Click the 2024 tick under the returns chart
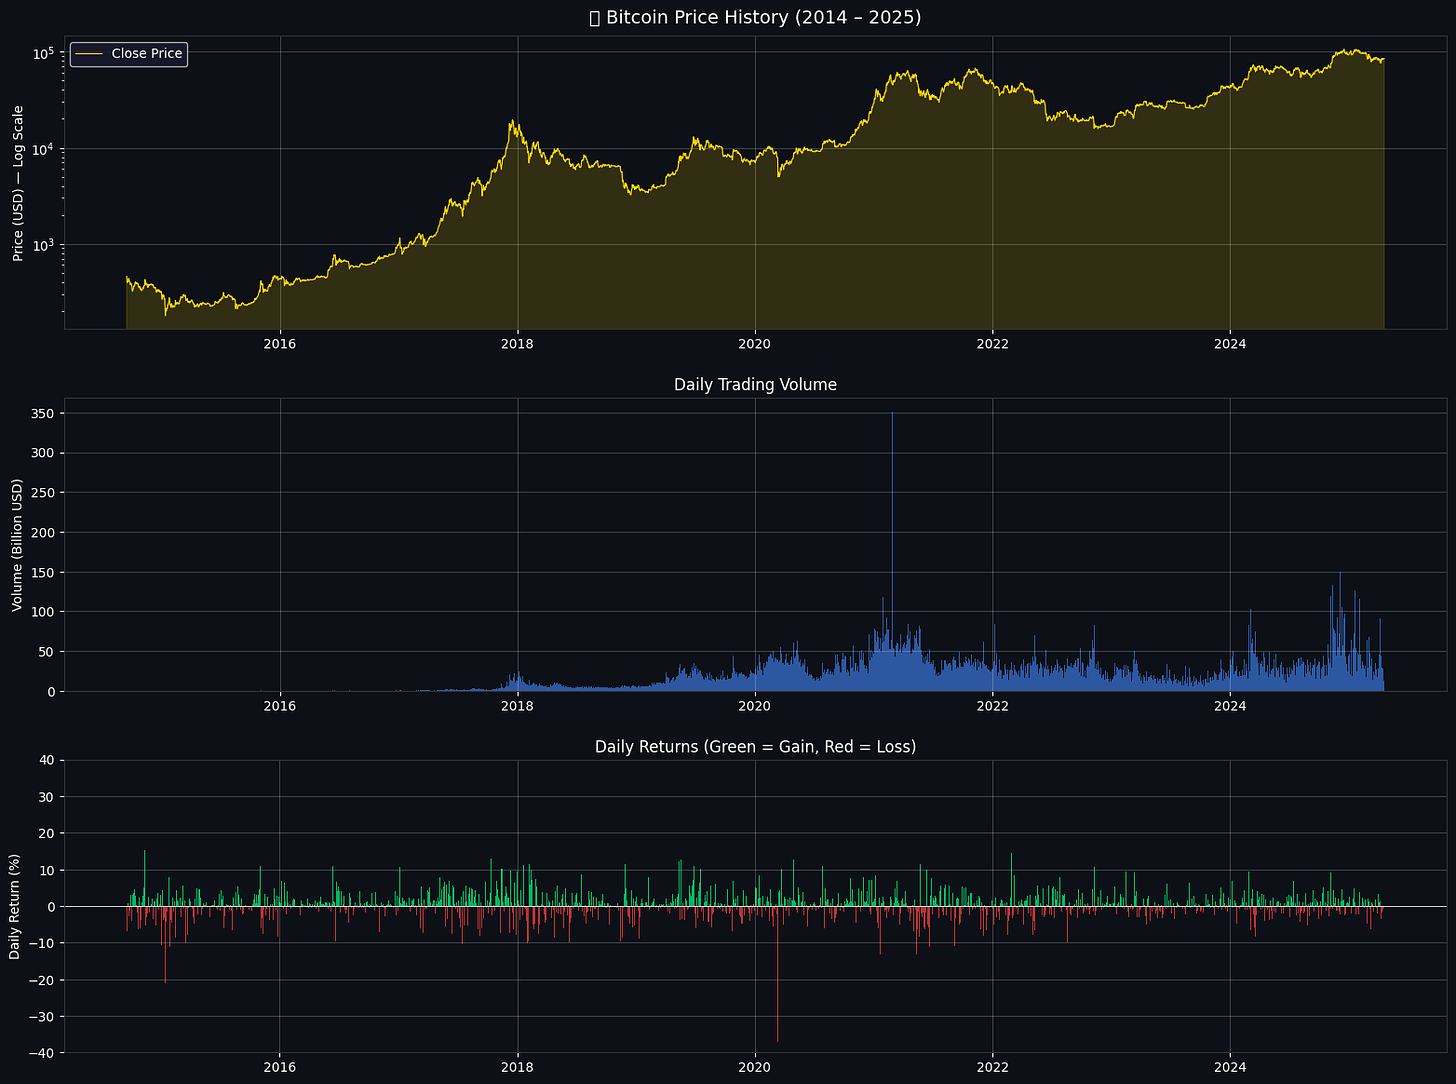The width and height of the screenshot is (1456, 1084). [x=1230, y=1068]
